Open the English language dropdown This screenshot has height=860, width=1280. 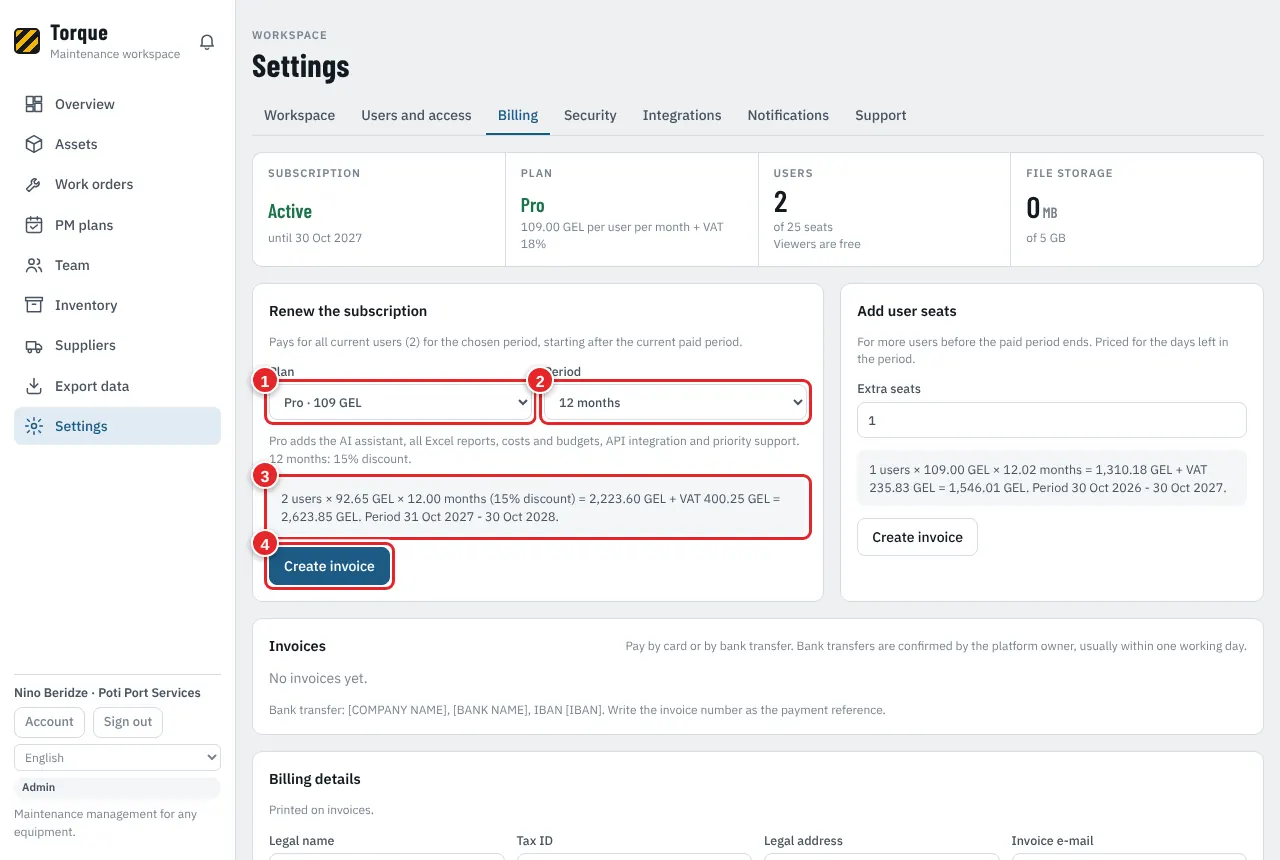coord(117,758)
